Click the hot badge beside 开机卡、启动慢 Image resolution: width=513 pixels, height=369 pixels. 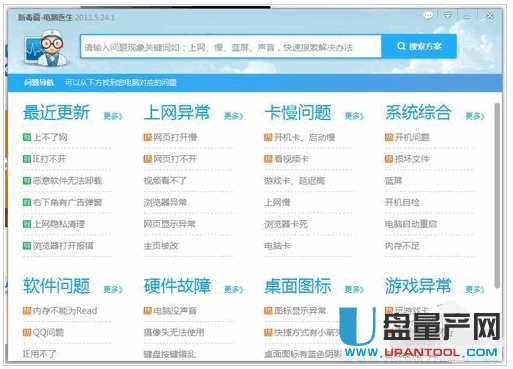268,137
